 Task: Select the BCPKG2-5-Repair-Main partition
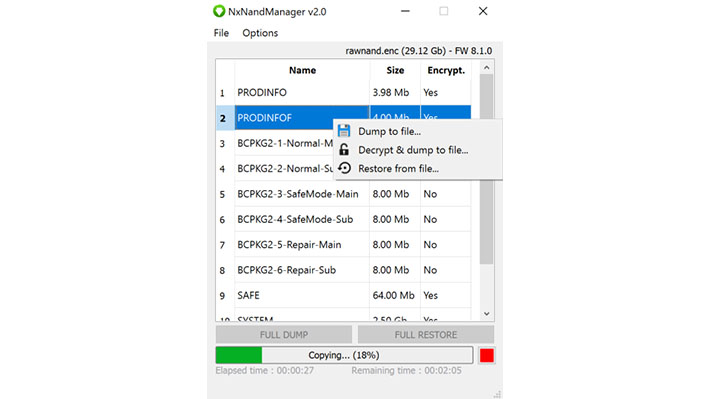click(302, 245)
